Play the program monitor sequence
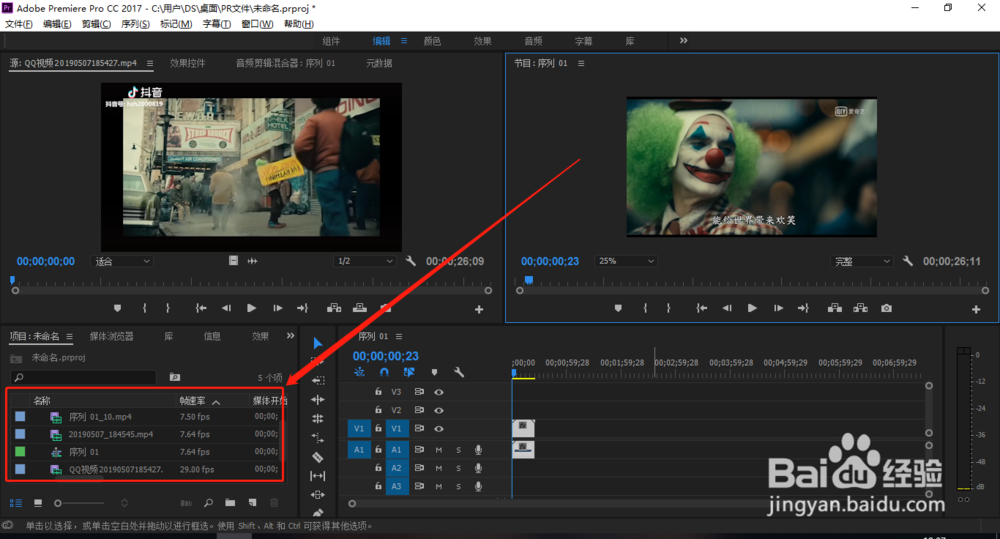The image size is (1000, 539). point(753,308)
